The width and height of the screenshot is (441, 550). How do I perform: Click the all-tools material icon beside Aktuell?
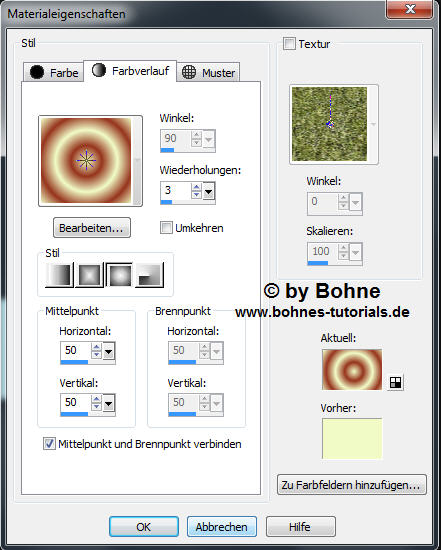[396, 383]
